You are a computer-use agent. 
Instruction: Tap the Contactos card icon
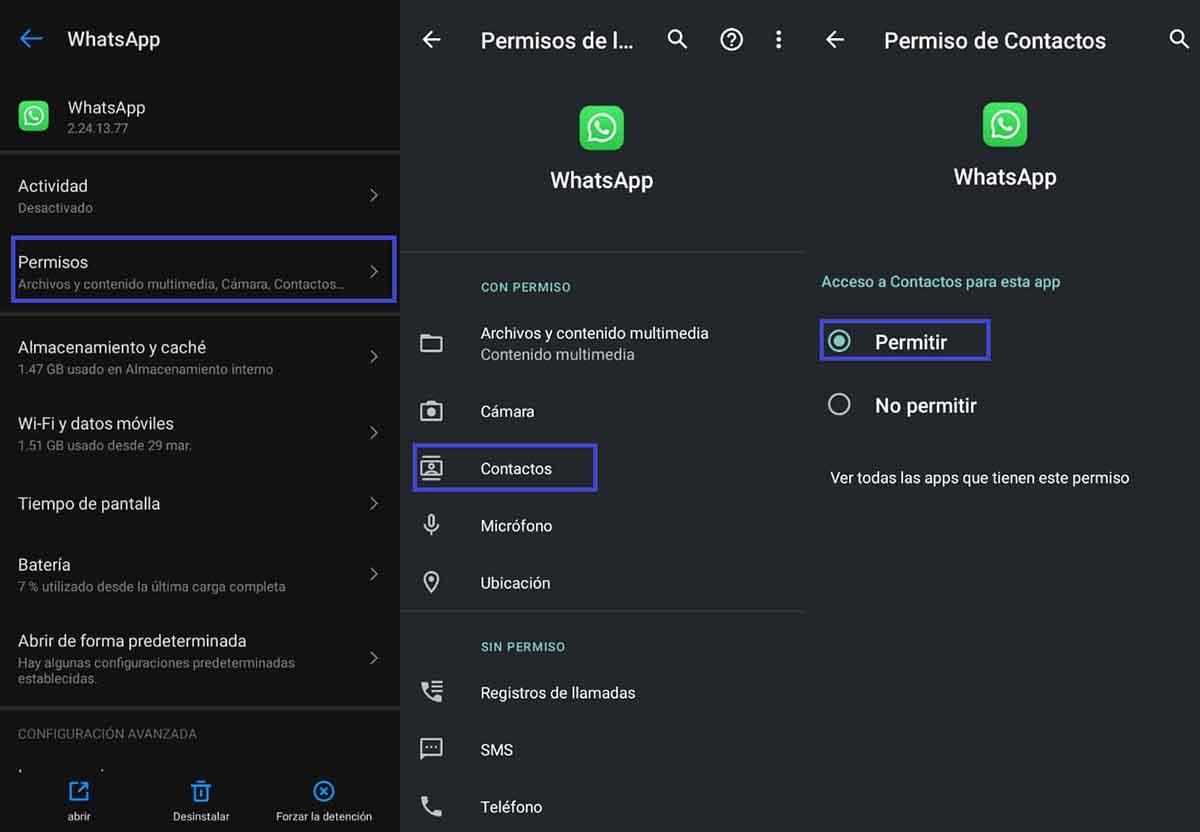[431, 468]
